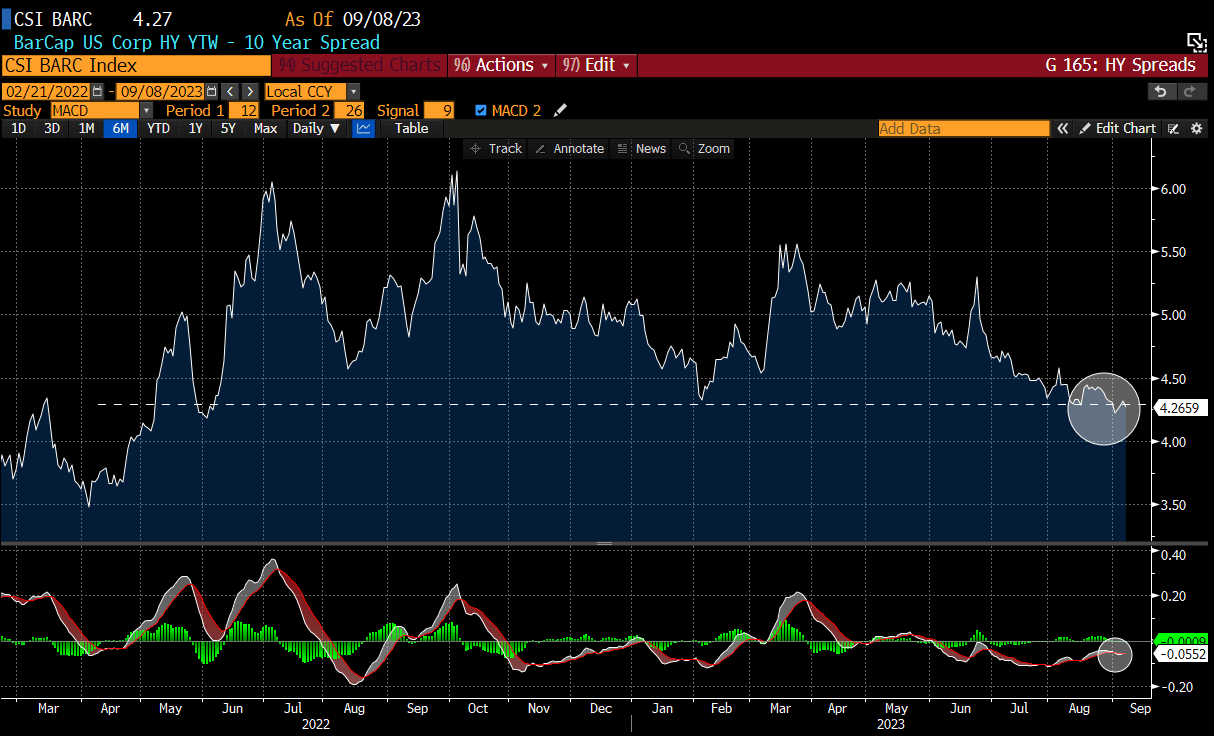Click the Edit Chart button
This screenshot has width=1214, height=736.
(x=1118, y=129)
